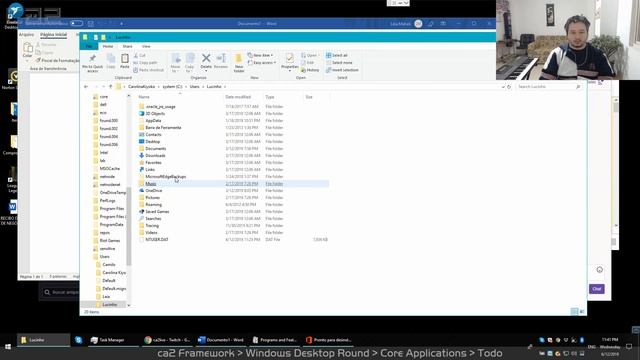This screenshot has width=640, height=360.
Task: Select the Home ribbon tab in Explorer
Action: point(108,46)
